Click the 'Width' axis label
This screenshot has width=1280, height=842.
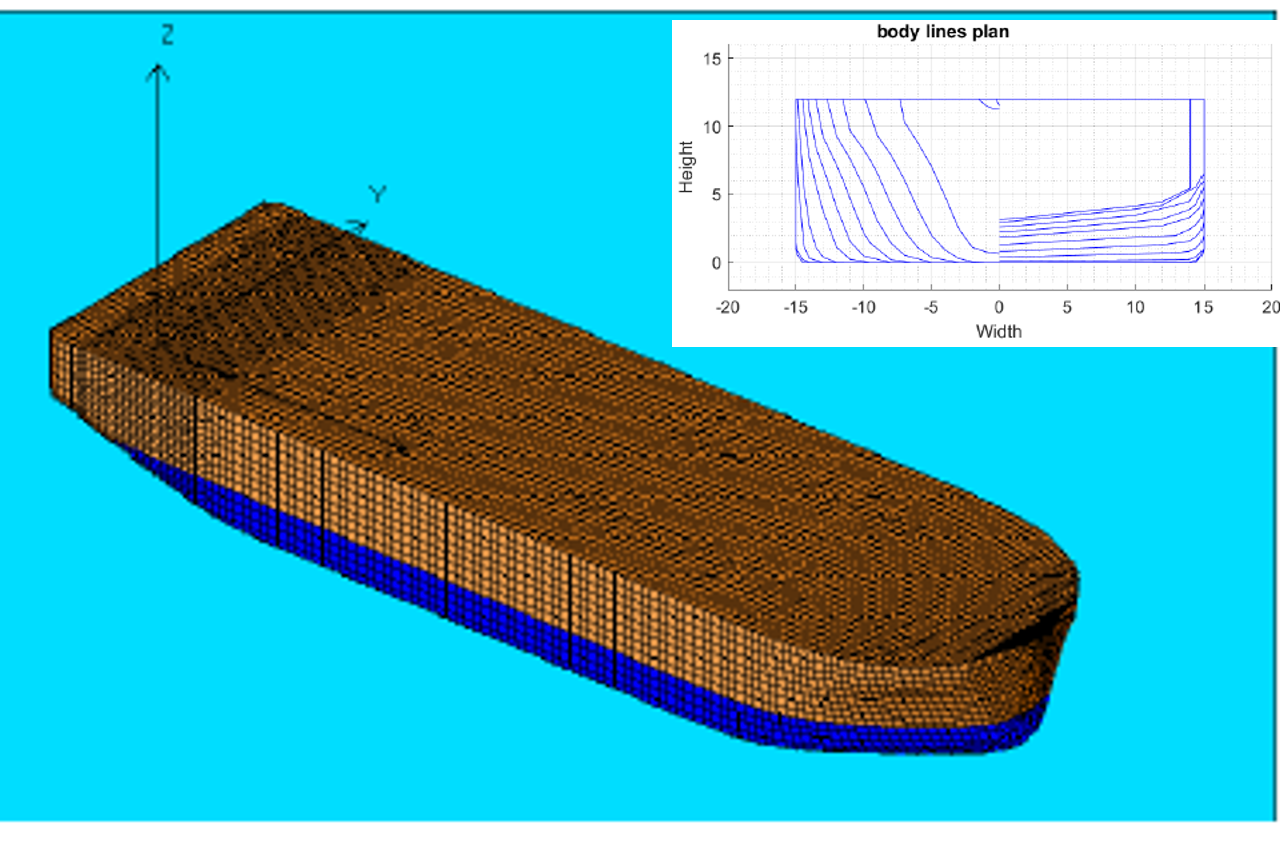(x=999, y=331)
